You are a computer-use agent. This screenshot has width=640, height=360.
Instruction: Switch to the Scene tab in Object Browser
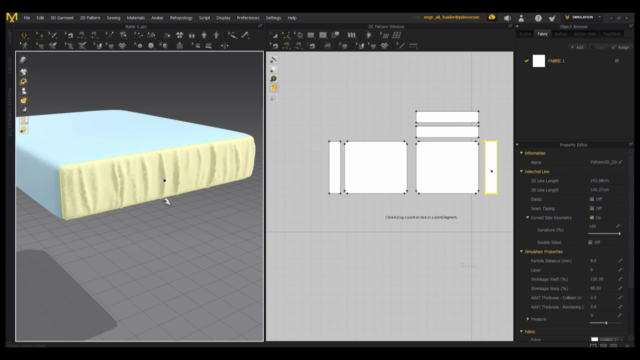click(525, 34)
